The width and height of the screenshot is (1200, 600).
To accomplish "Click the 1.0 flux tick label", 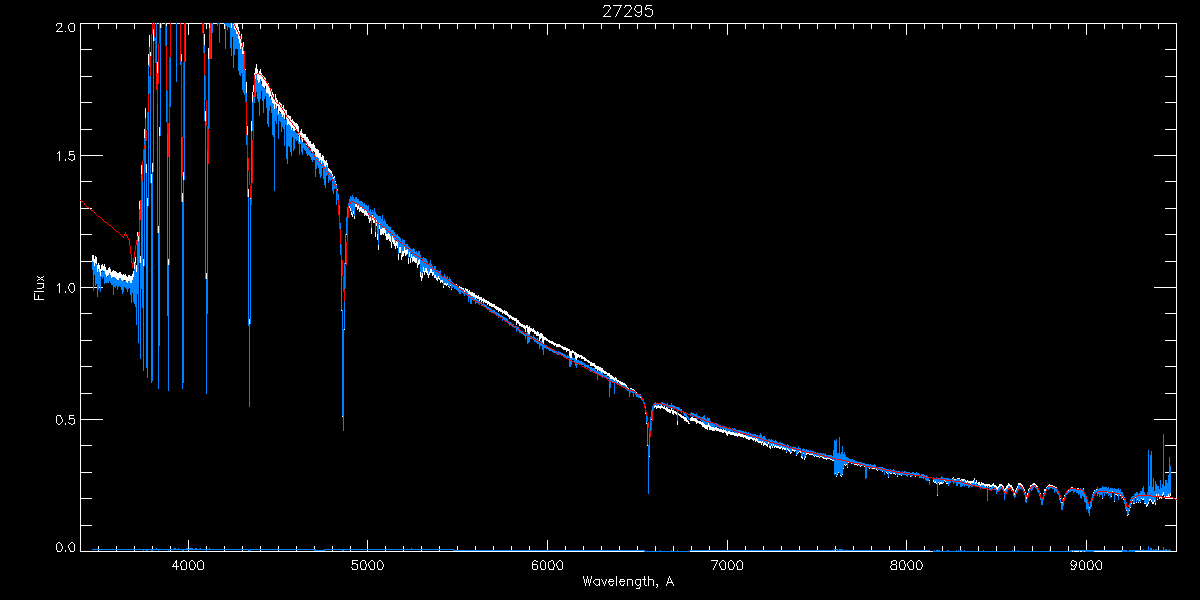I will coord(64,288).
